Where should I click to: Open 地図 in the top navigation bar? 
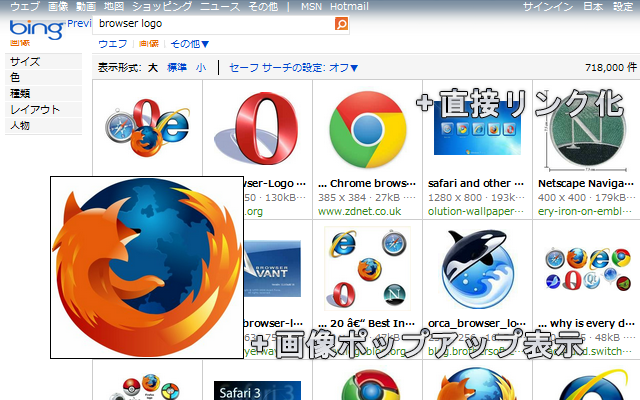tap(113, 7)
